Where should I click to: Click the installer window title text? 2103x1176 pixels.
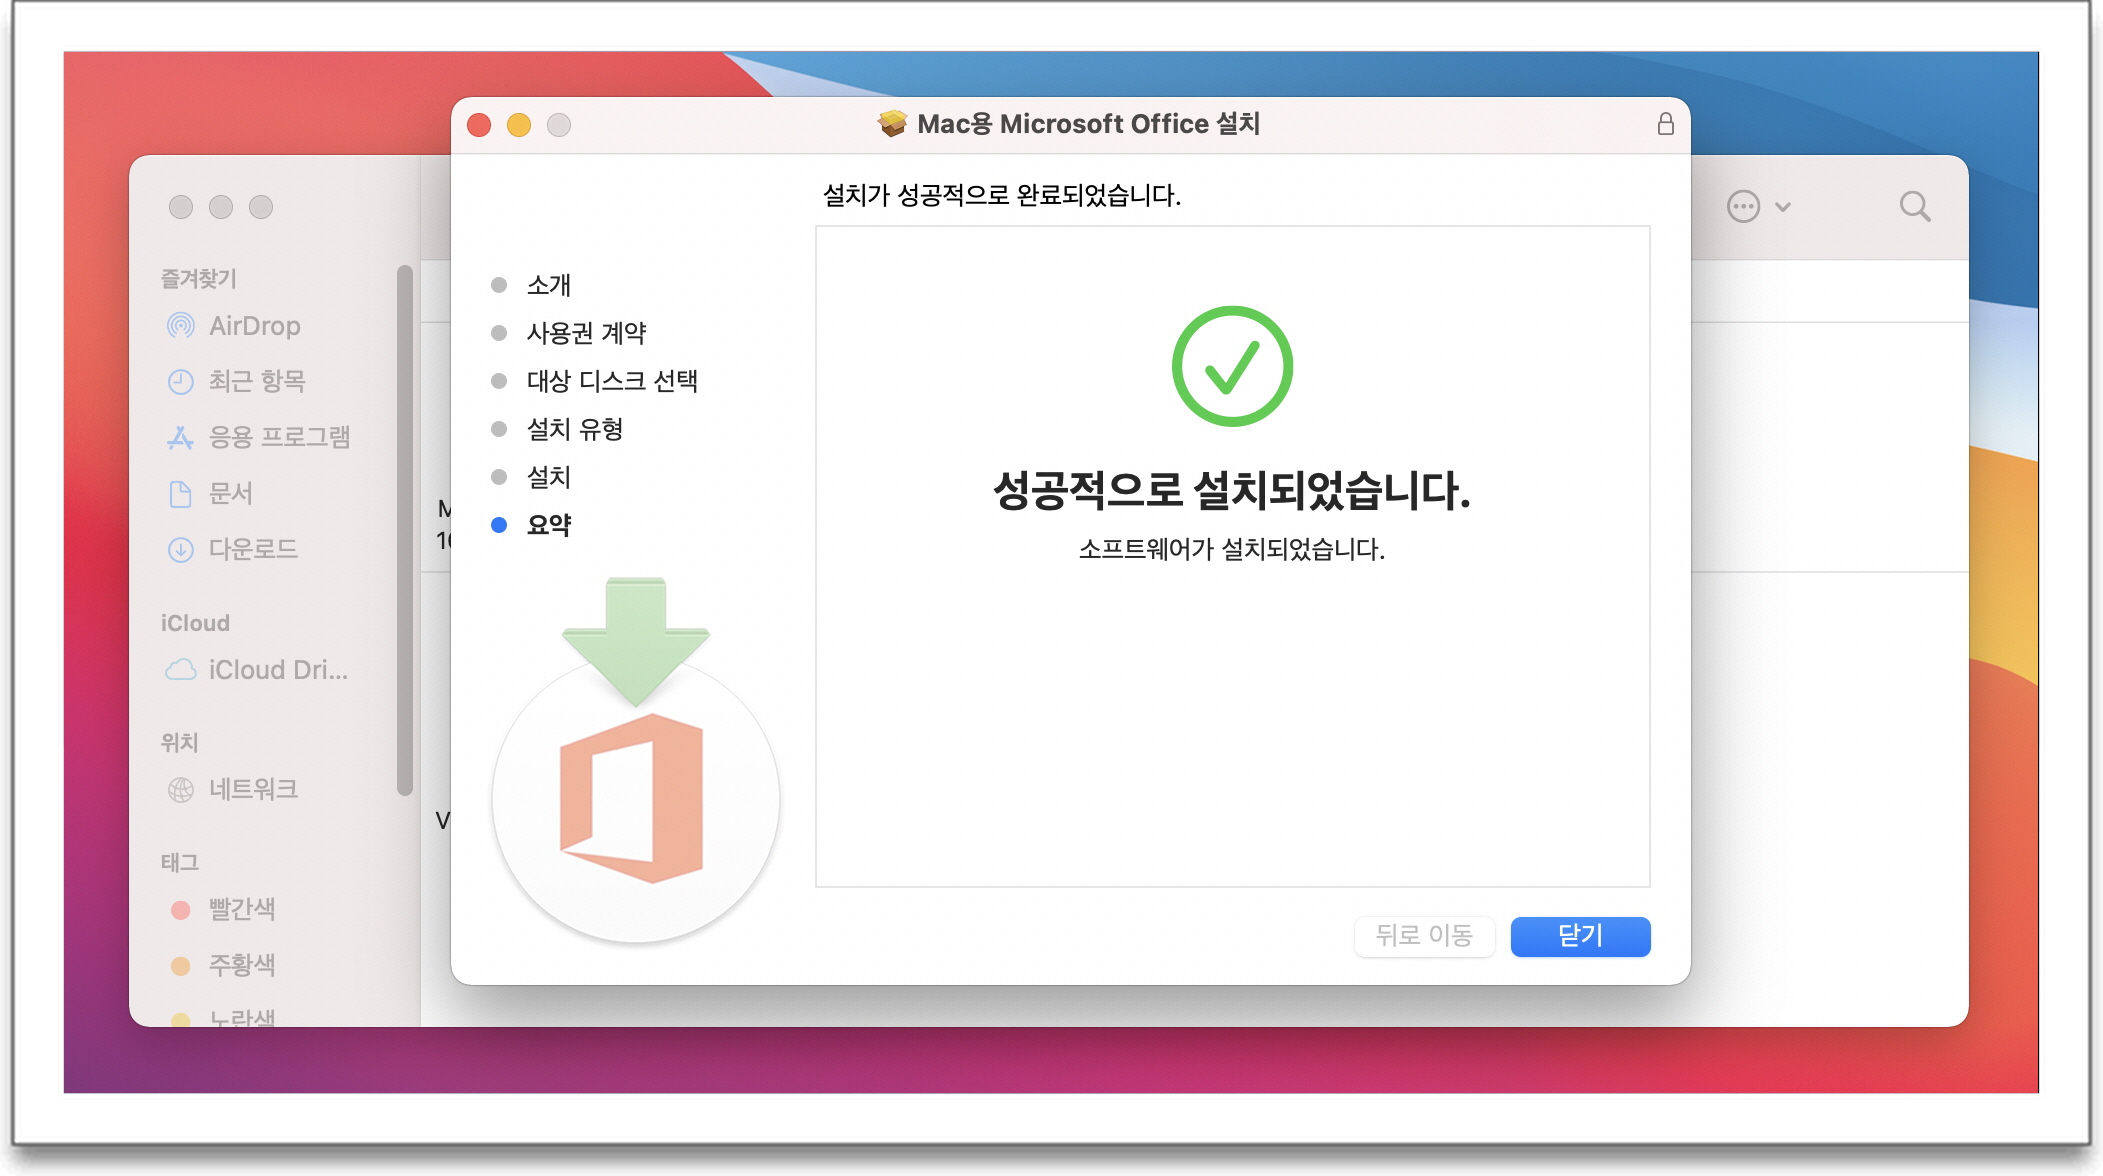pyautogui.click(x=1088, y=124)
